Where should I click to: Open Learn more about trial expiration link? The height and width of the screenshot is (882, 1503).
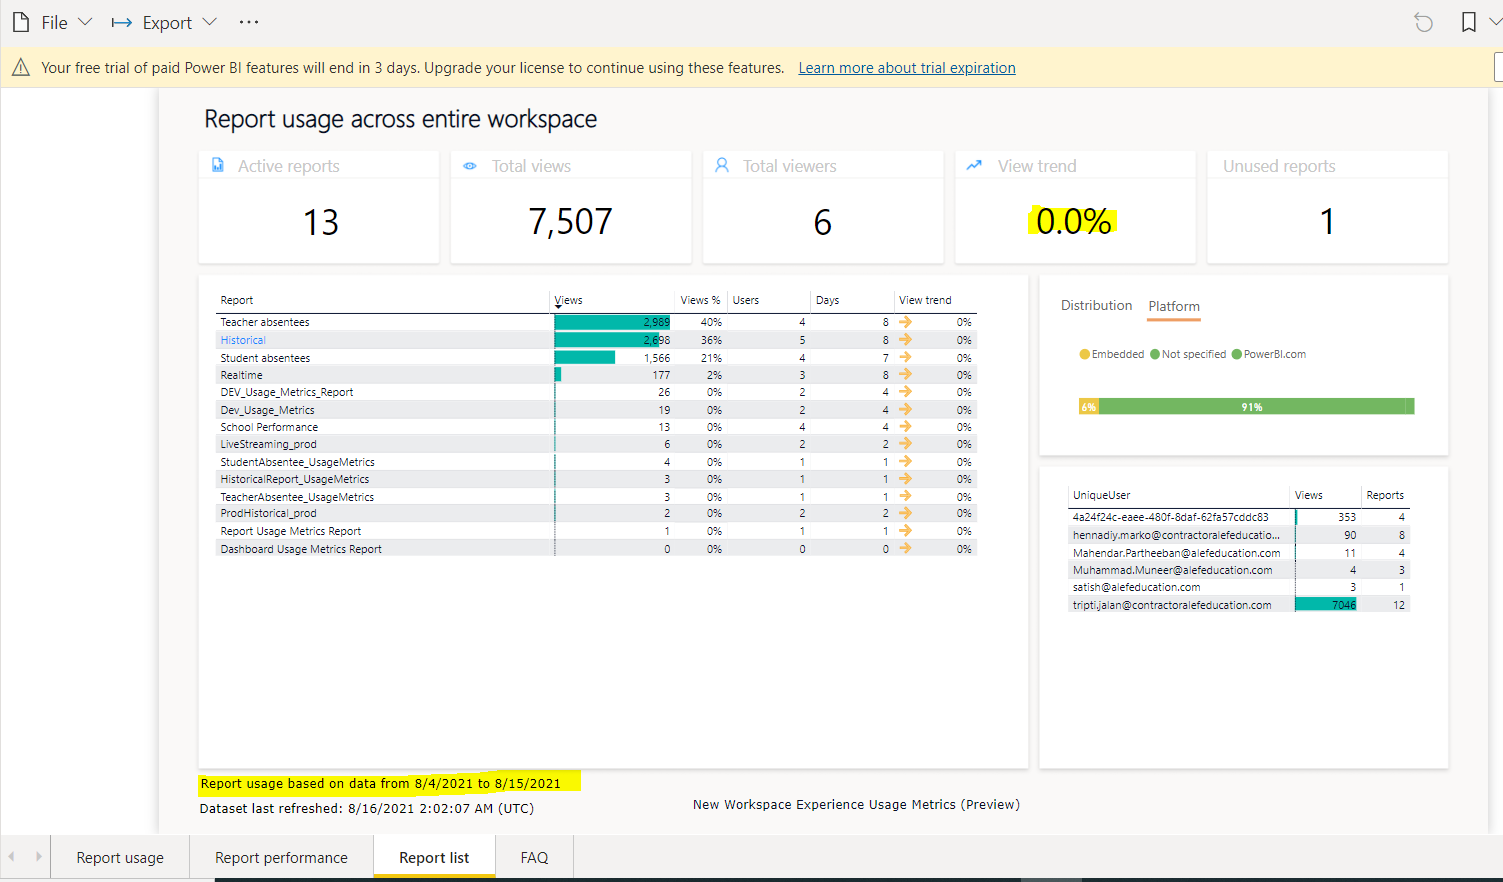907,68
